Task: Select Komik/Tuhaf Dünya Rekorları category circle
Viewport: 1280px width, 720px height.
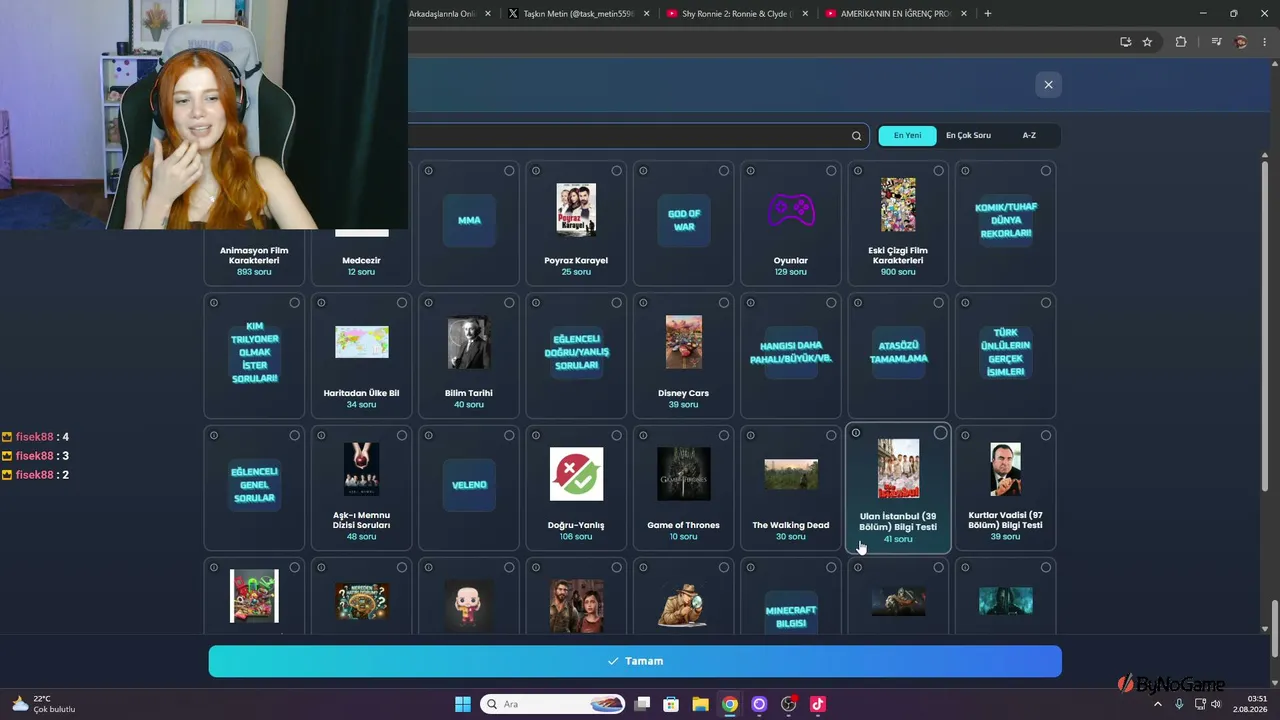Action: point(1046,171)
